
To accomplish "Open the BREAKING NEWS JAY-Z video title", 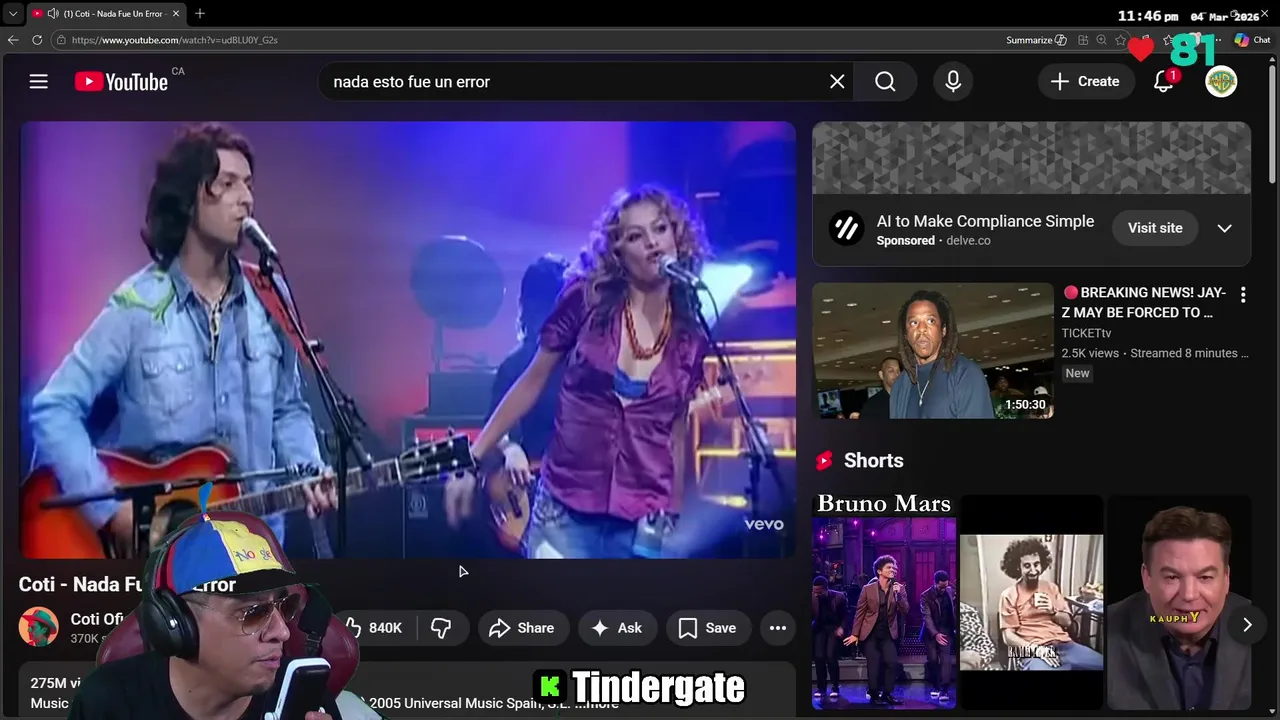I will point(1144,302).
